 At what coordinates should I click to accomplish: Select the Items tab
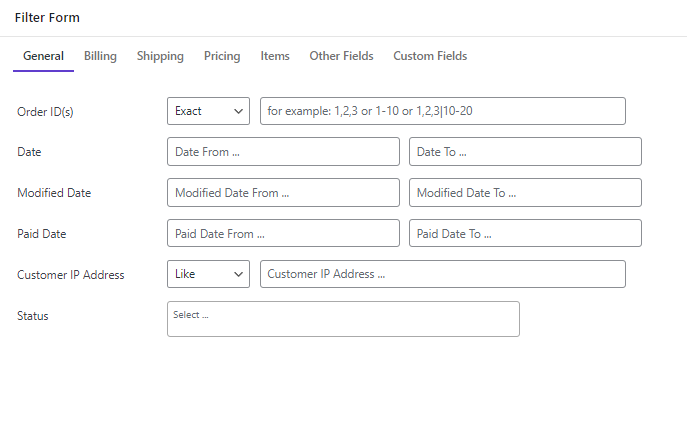275,57
